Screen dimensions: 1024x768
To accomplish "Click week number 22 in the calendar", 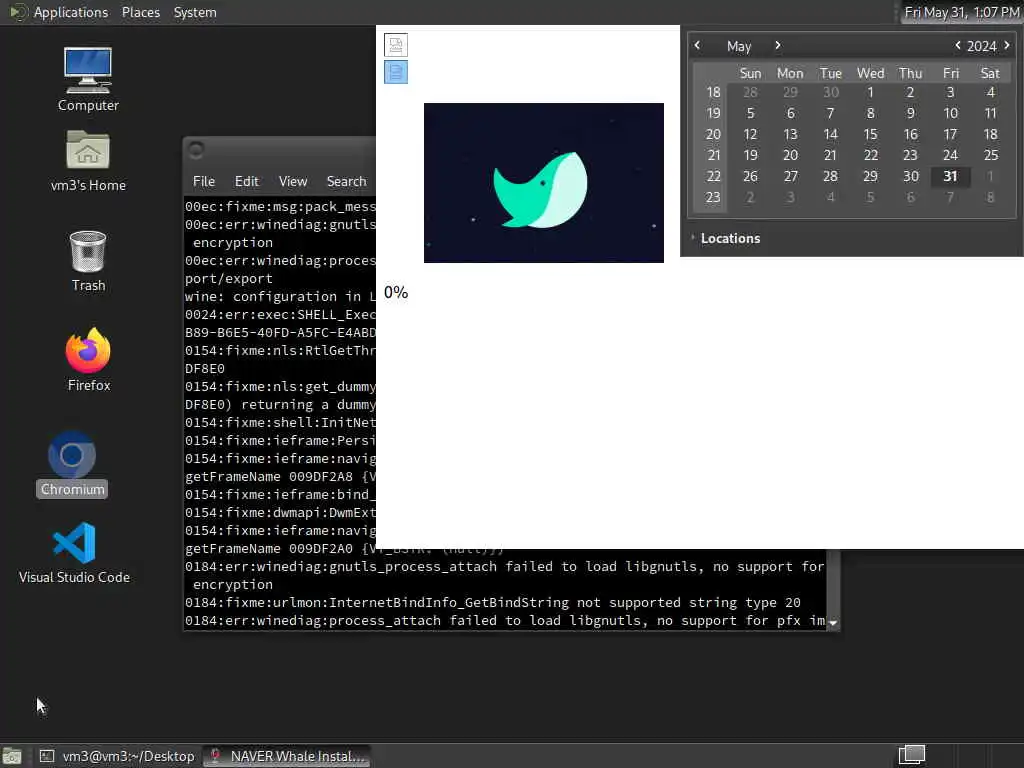I will click(x=713, y=176).
